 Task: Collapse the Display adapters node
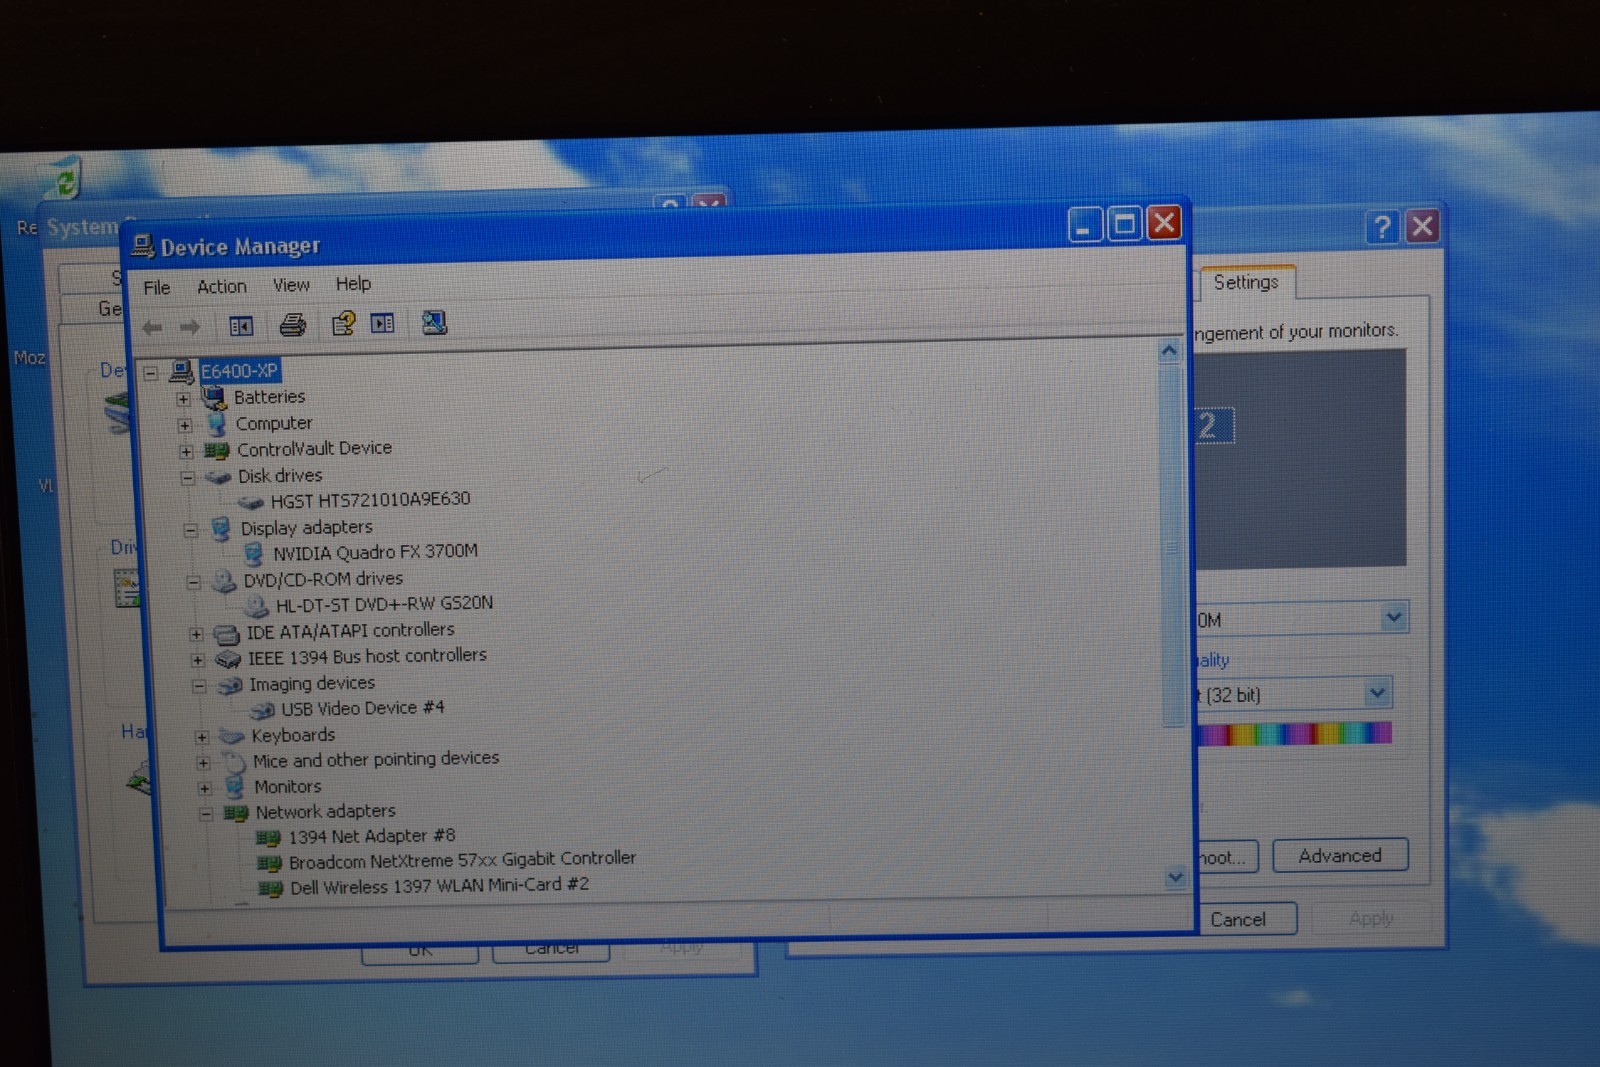click(191, 530)
